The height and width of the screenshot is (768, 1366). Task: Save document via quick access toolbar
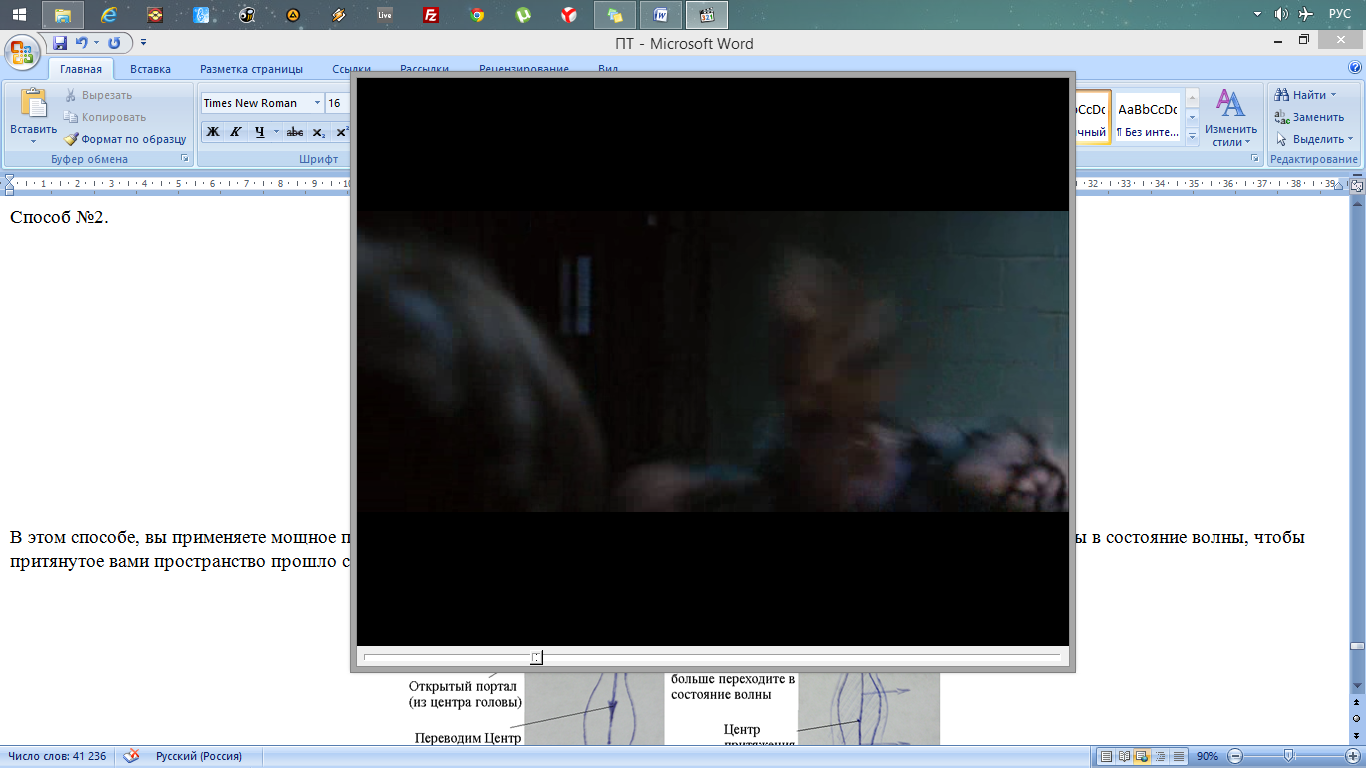point(60,43)
